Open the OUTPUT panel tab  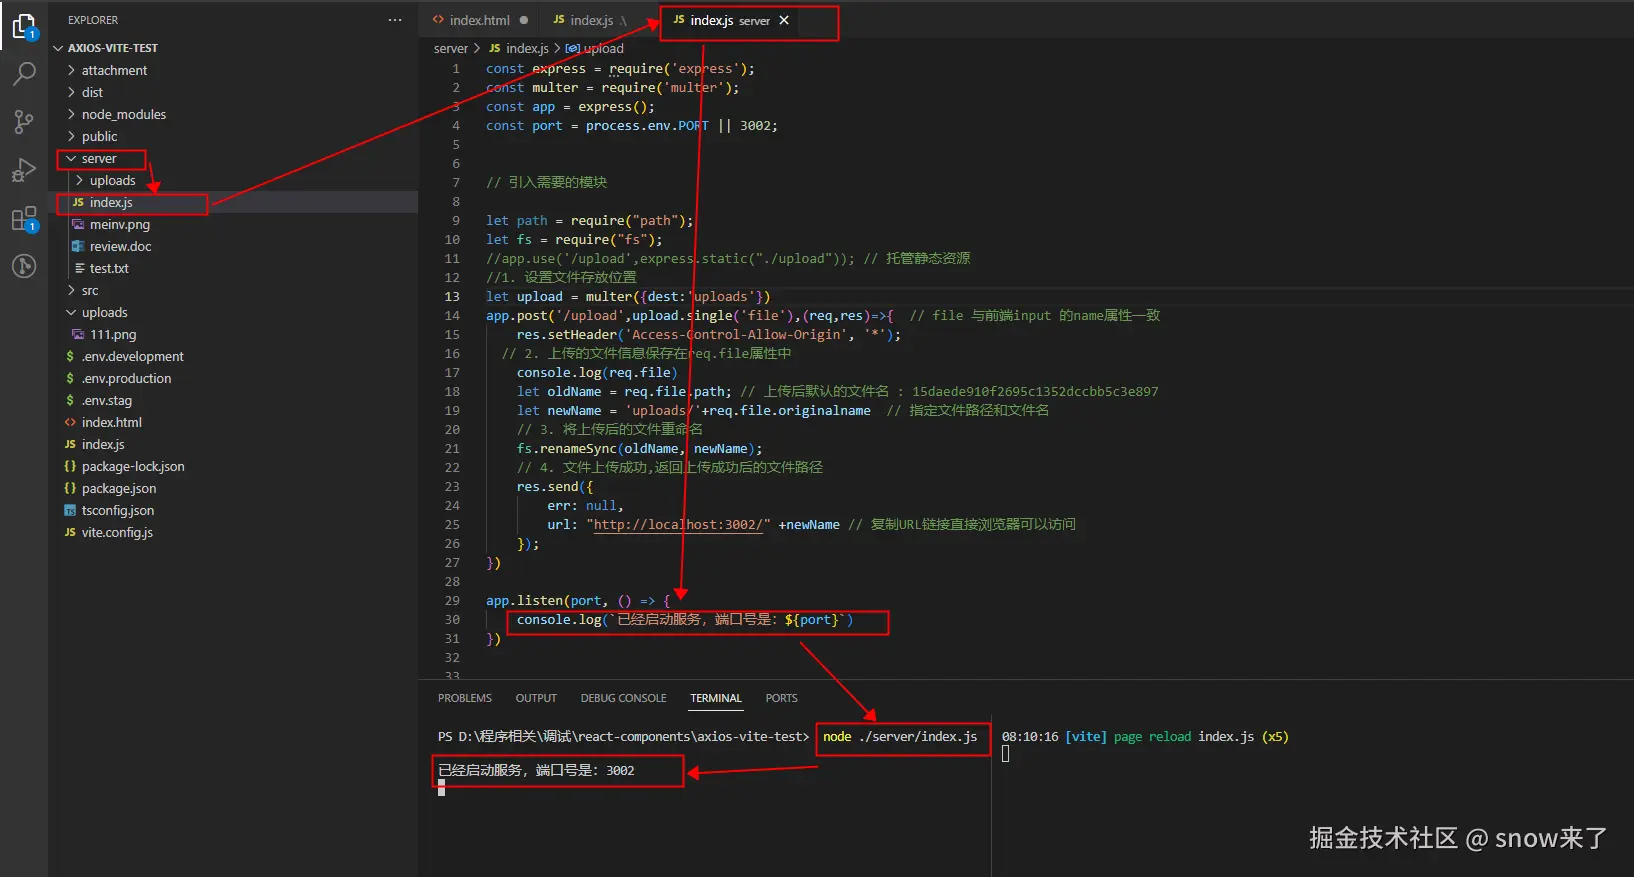(x=536, y=698)
